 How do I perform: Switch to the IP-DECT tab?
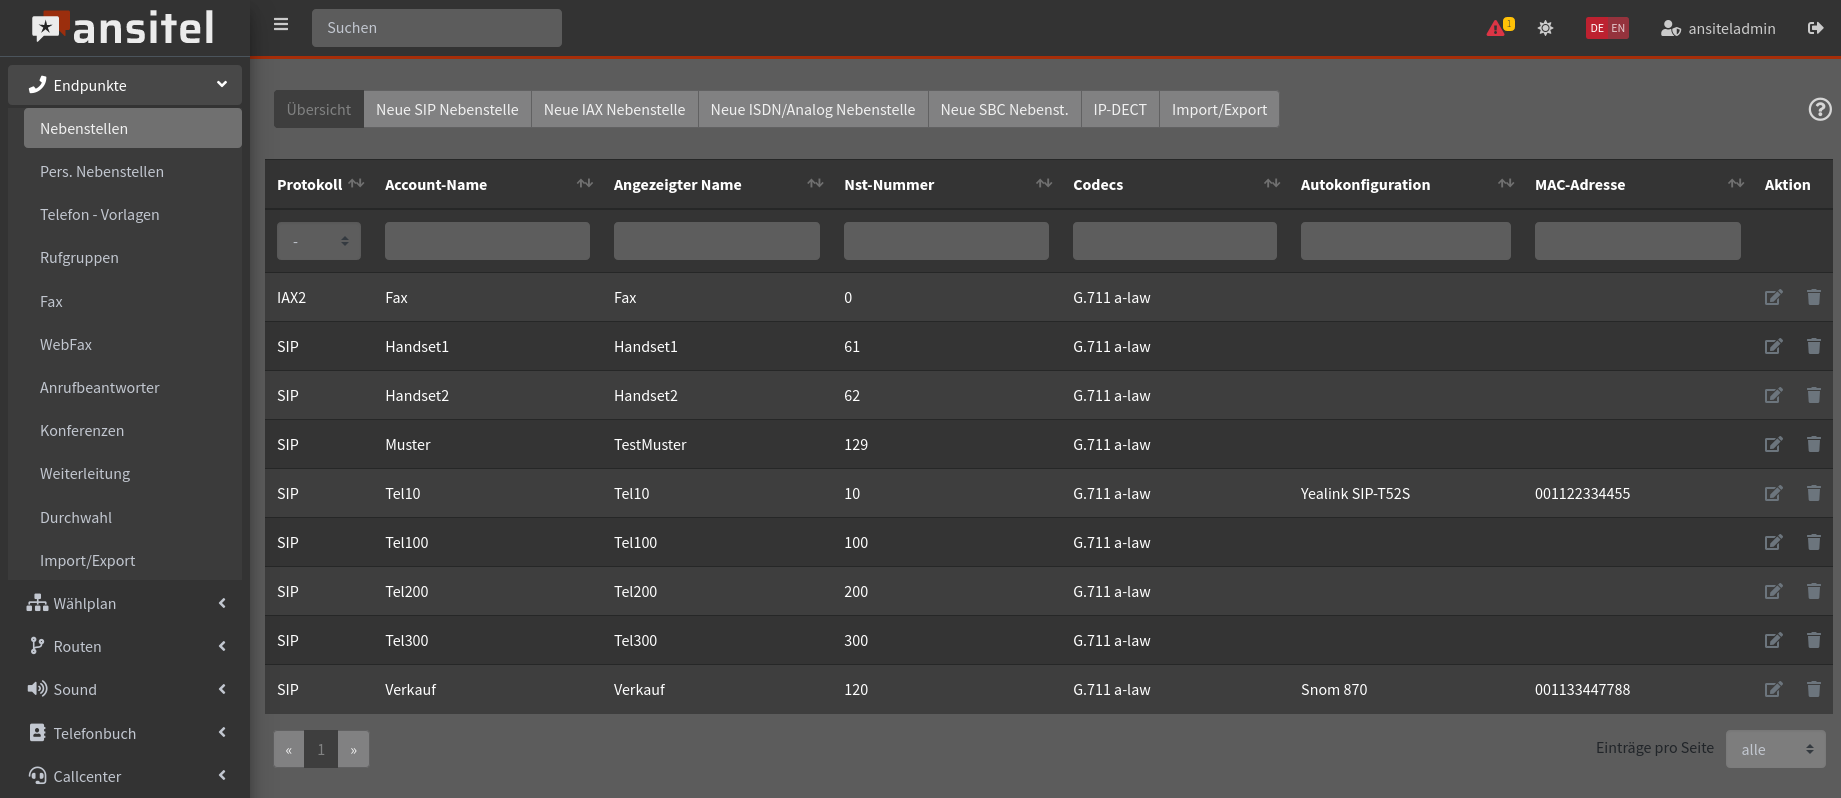(x=1119, y=110)
